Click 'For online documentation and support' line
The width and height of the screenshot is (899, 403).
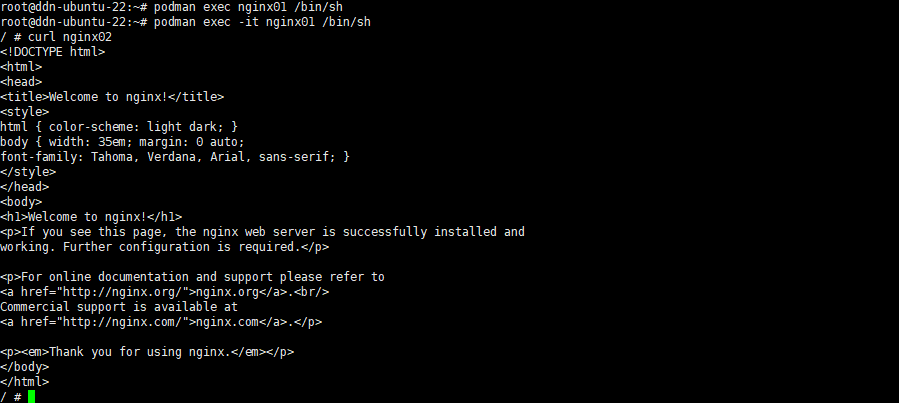[x=192, y=277]
